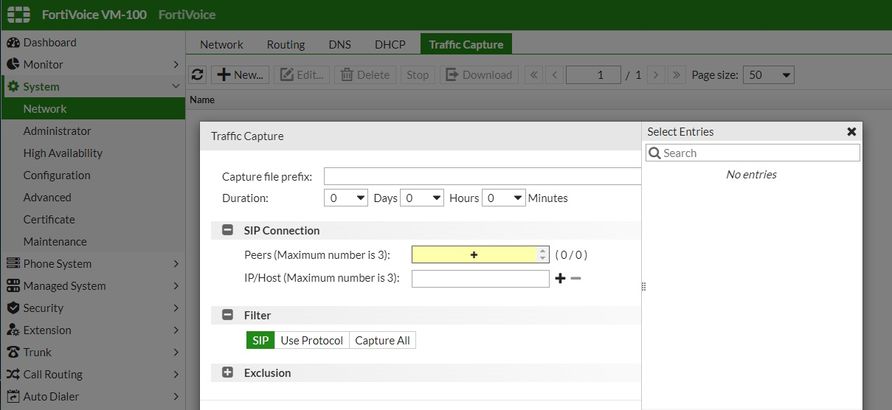The image size is (892, 410).
Task: Switch to the DHCP tab
Action: click(390, 44)
